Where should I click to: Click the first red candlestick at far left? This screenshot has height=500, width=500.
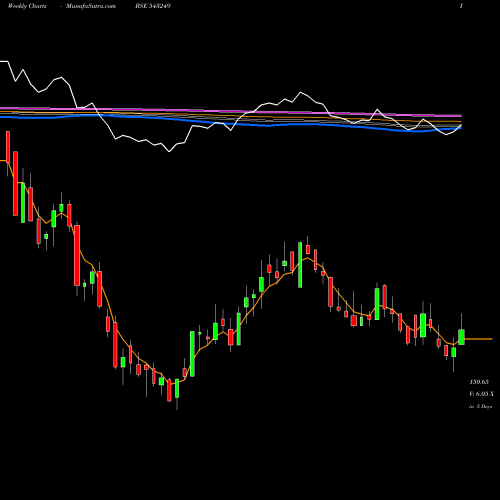(8, 147)
